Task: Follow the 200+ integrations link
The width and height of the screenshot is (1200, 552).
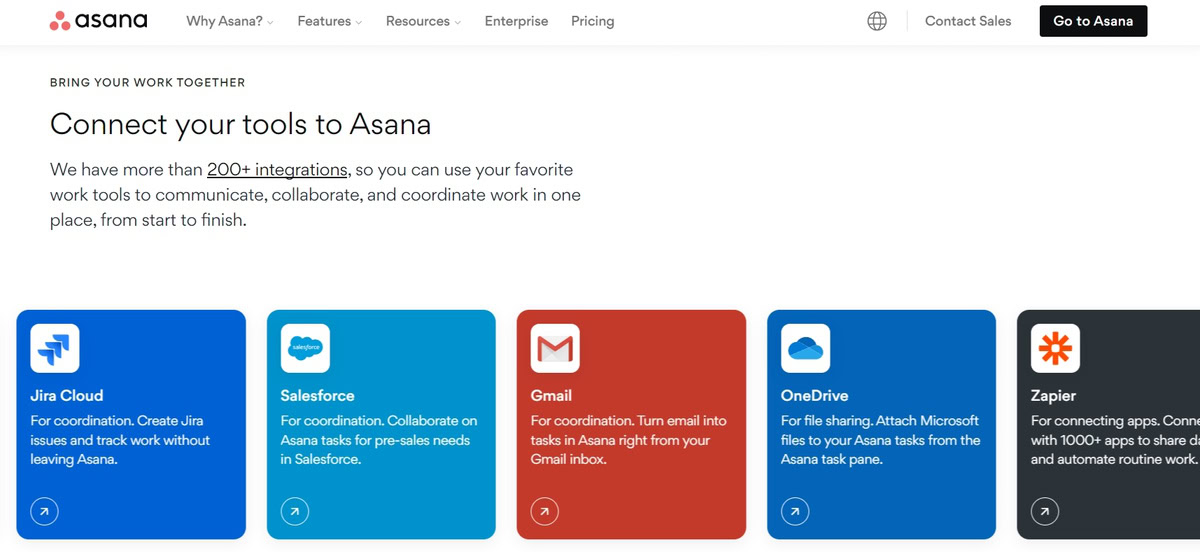Action: (277, 169)
